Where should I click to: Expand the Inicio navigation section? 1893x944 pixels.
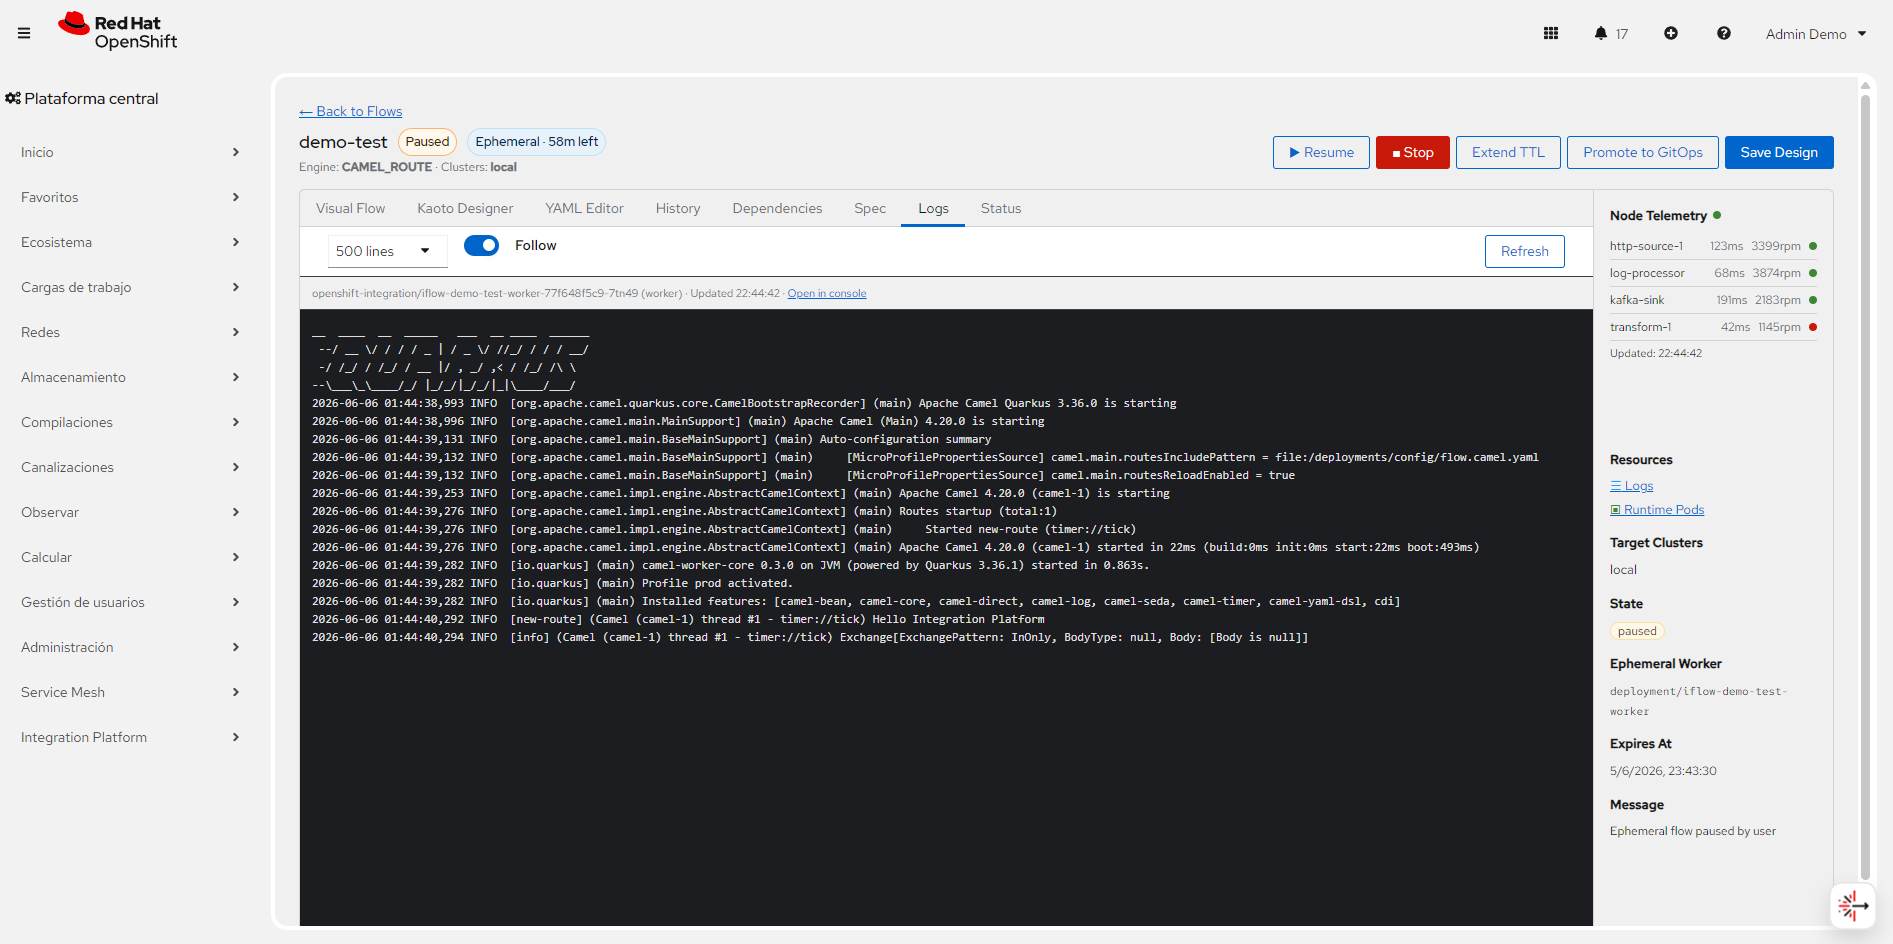pyautogui.click(x=130, y=152)
